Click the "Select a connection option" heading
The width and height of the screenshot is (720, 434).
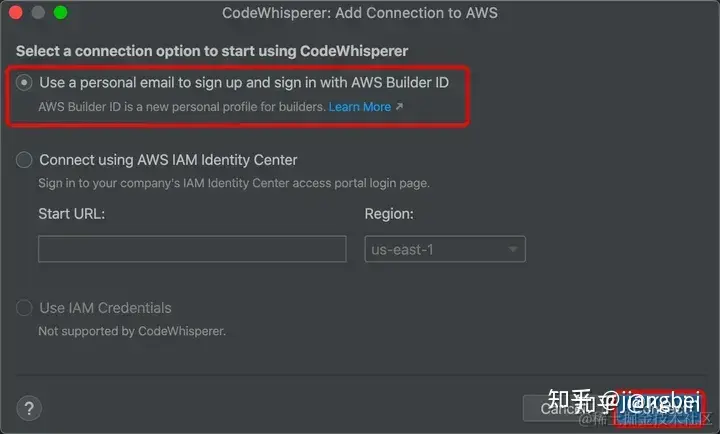[x=212, y=50]
